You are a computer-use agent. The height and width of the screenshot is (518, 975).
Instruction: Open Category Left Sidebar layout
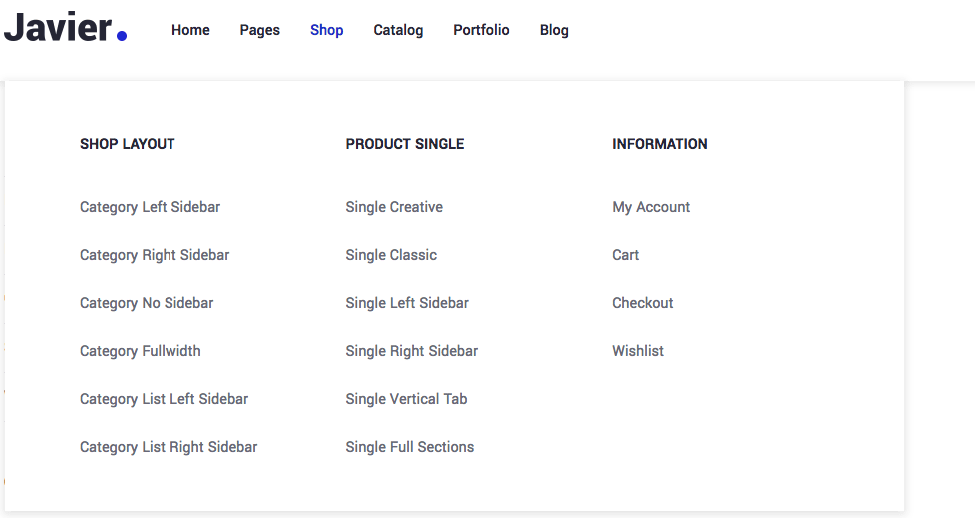(x=150, y=207)
